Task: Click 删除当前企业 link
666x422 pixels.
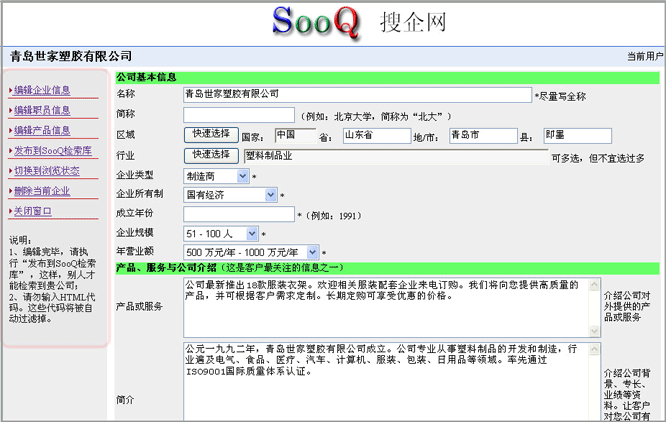Action: [42, 191]
